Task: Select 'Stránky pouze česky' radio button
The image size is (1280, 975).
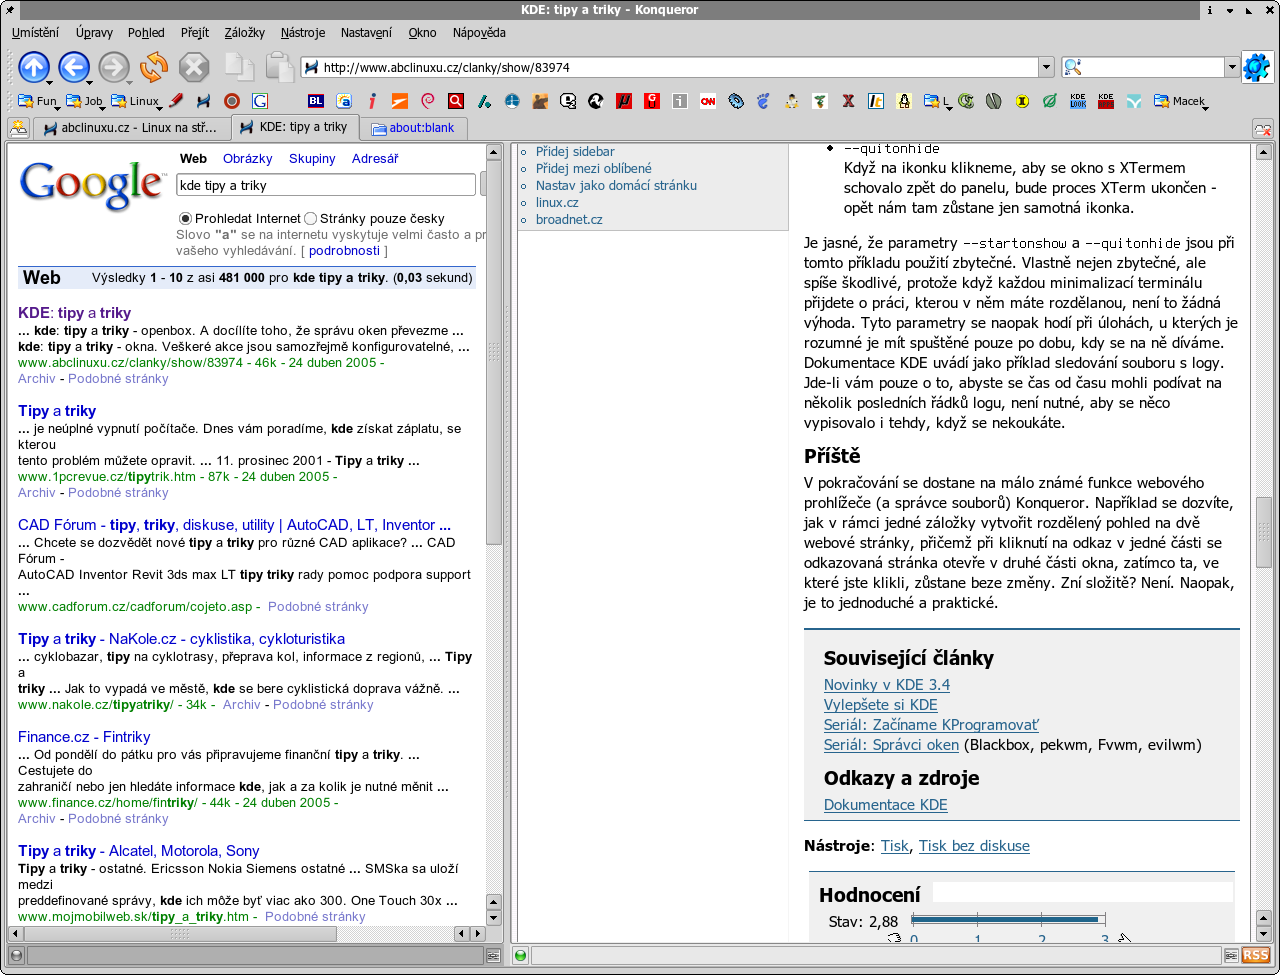Action: [x=310, y=218]
